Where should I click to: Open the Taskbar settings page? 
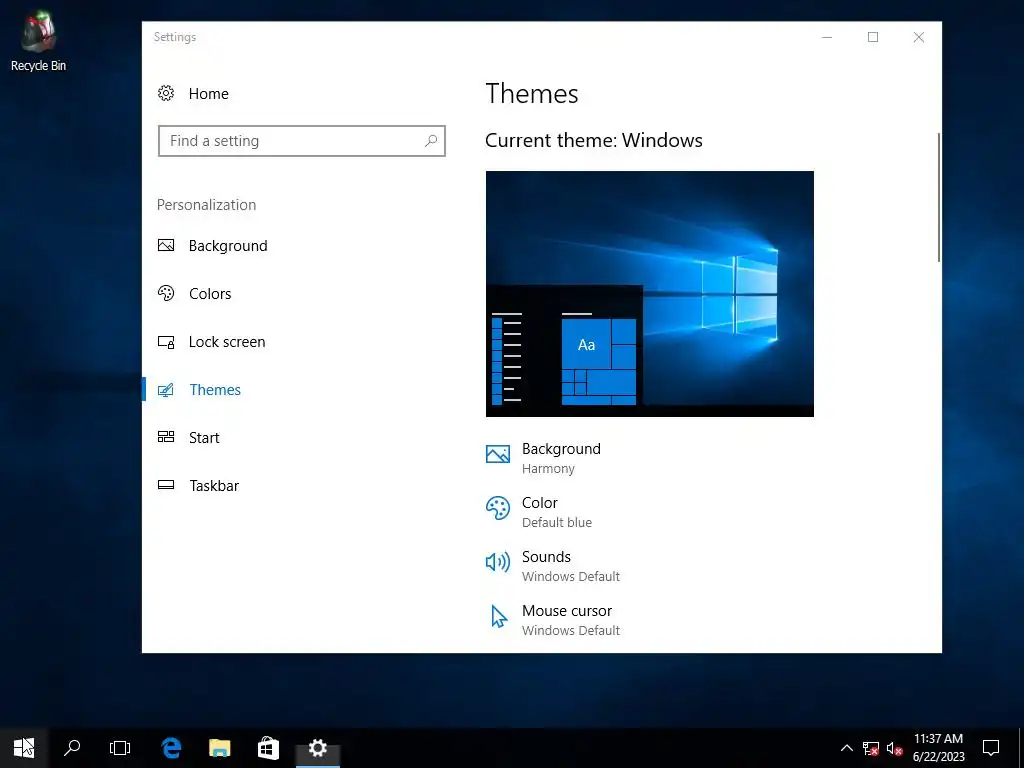pyautogui.click(x=214, y=486)
